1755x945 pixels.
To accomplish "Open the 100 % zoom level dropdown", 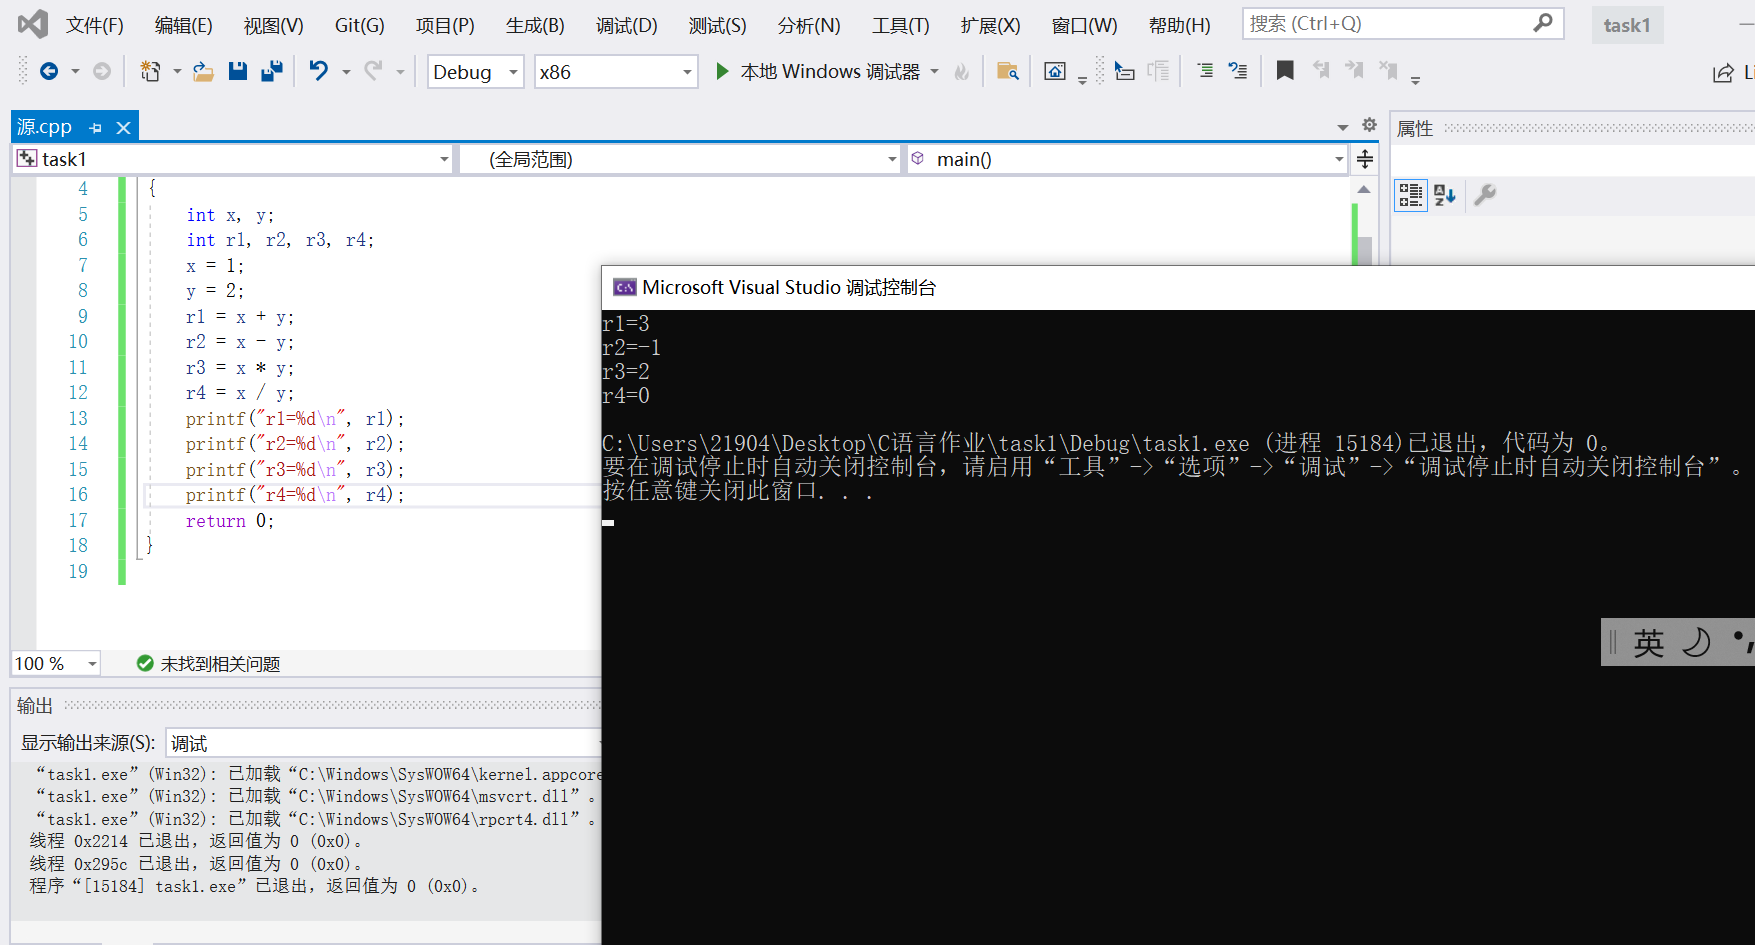I will (56, 663).
